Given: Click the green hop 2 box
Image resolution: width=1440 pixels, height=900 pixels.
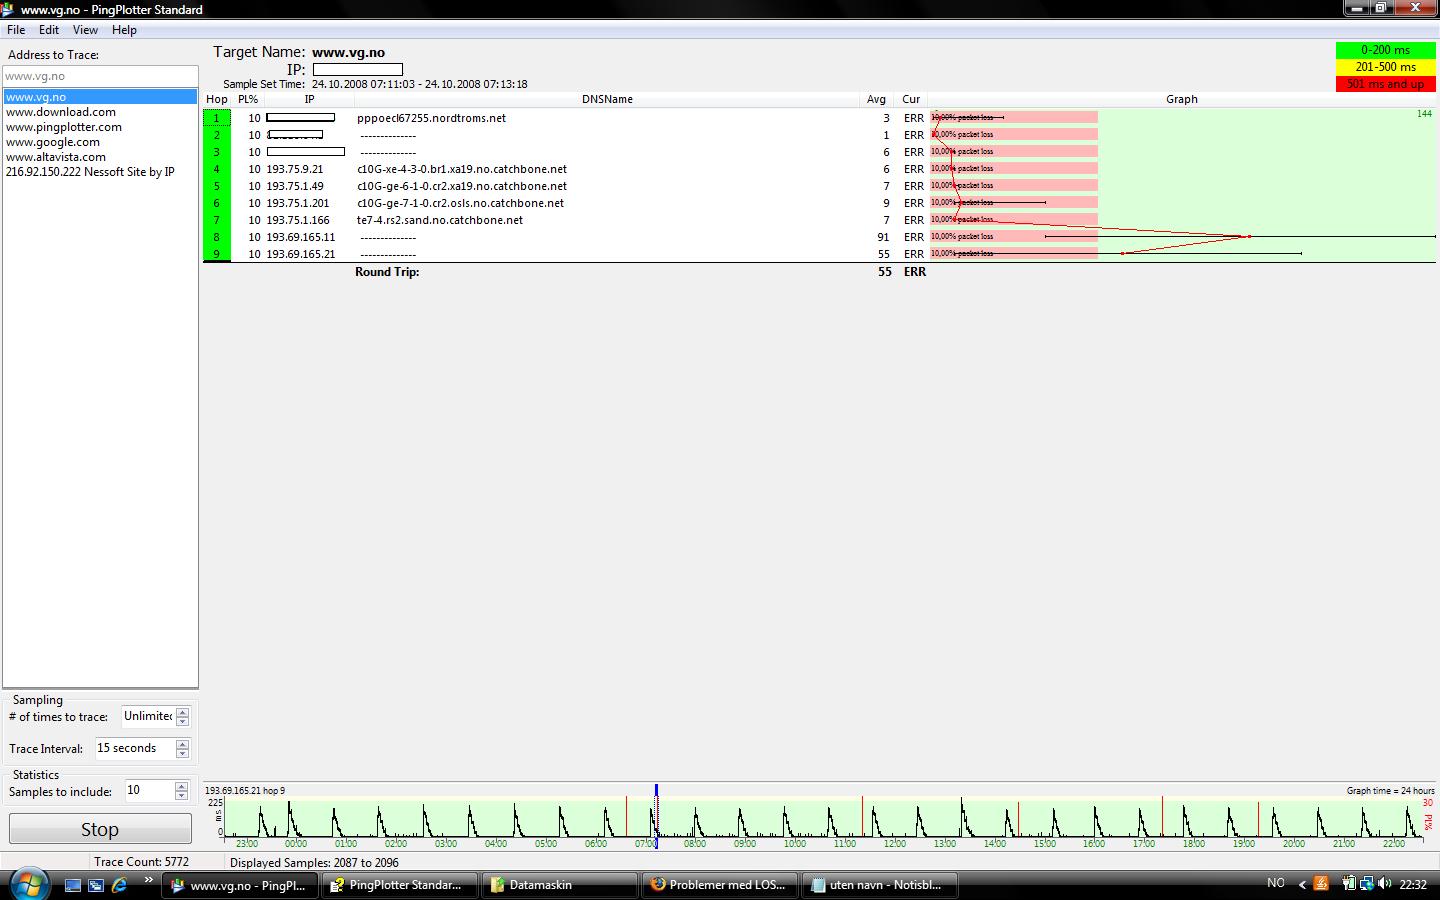Looking at the screenshot, I should pos(216,135).
